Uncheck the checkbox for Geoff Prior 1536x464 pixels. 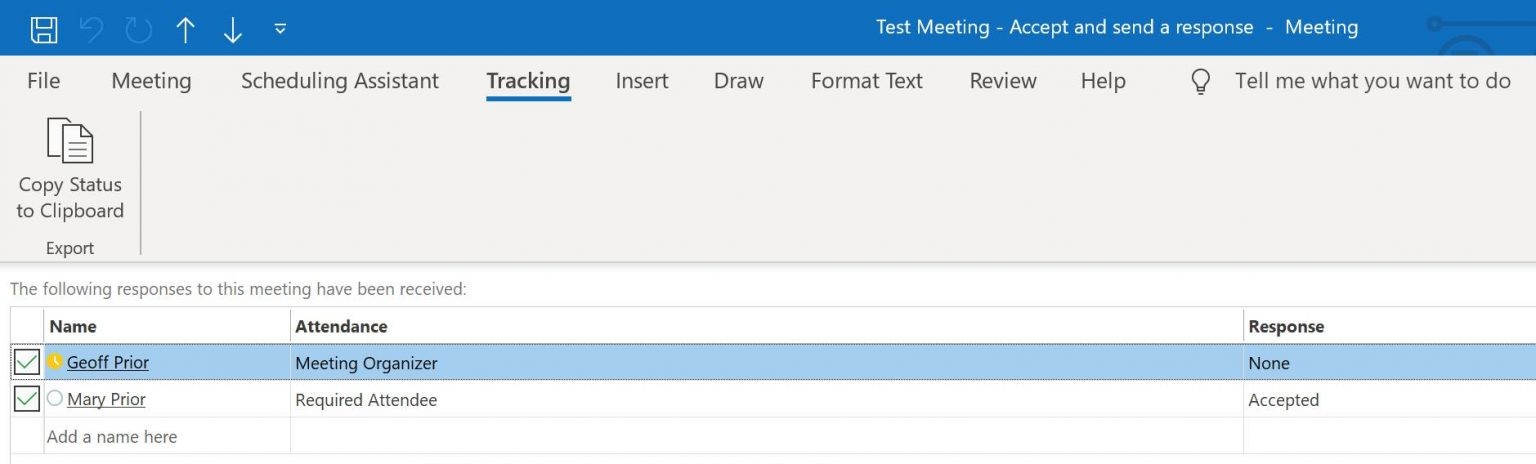coord(27,363)
